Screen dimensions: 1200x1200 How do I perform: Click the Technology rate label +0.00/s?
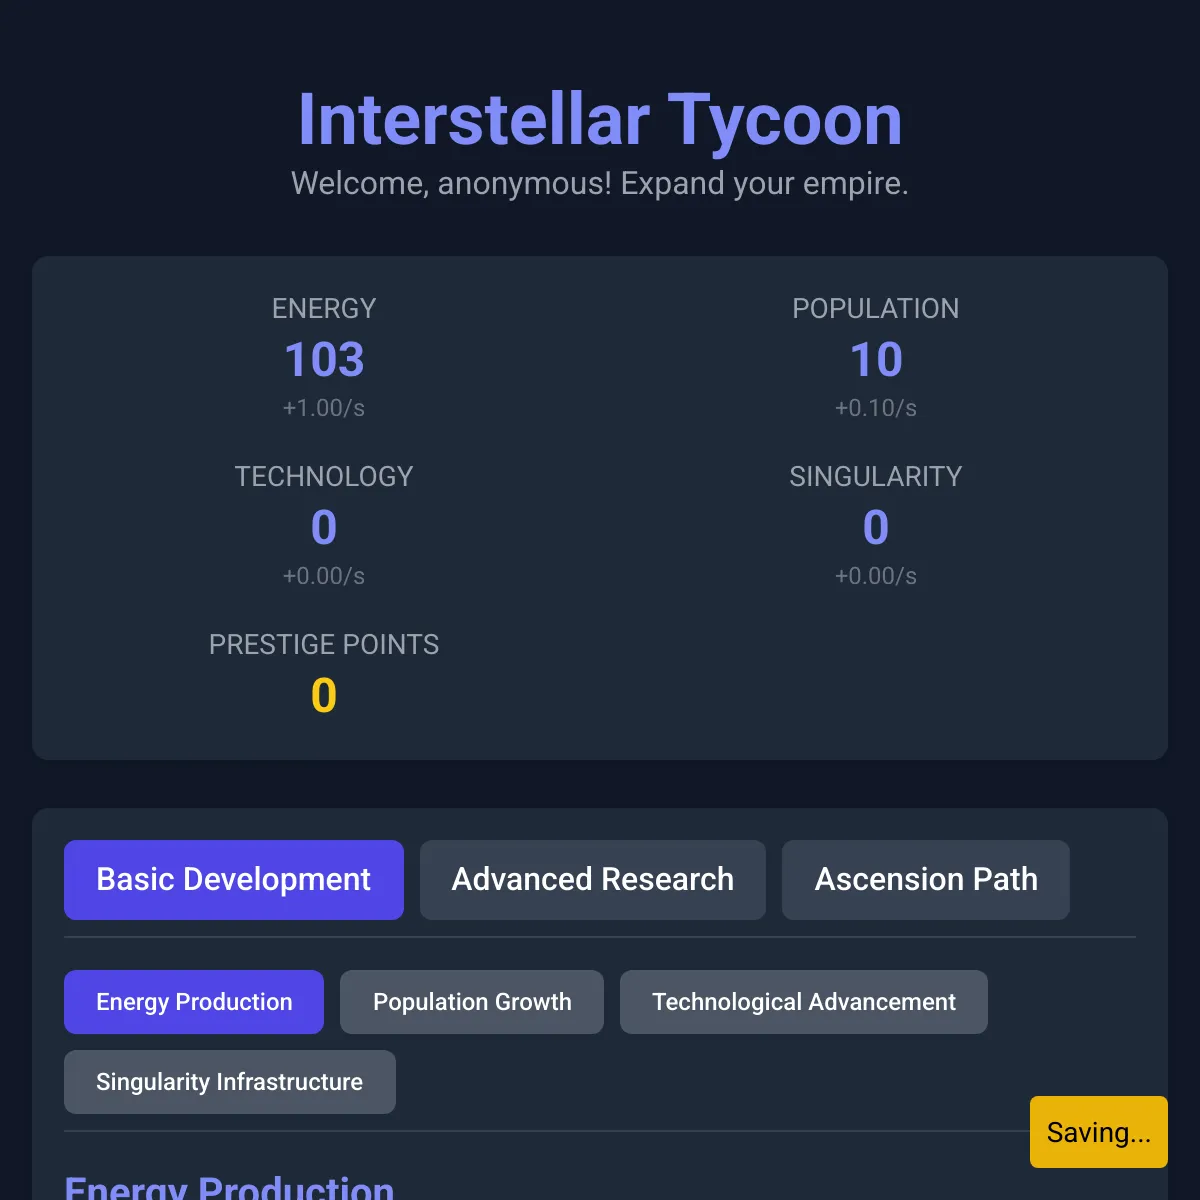click(x=324, y=576)
